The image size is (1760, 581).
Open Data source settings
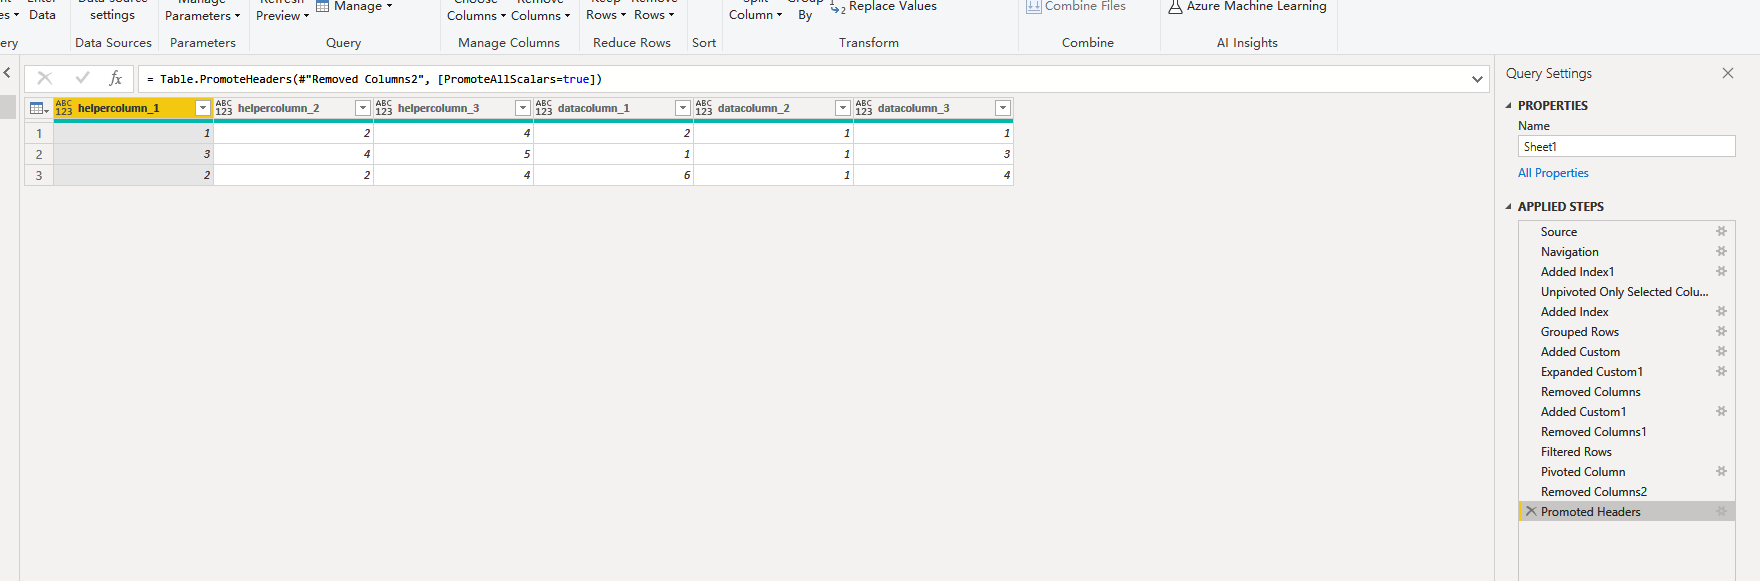(x=112, y=9)
